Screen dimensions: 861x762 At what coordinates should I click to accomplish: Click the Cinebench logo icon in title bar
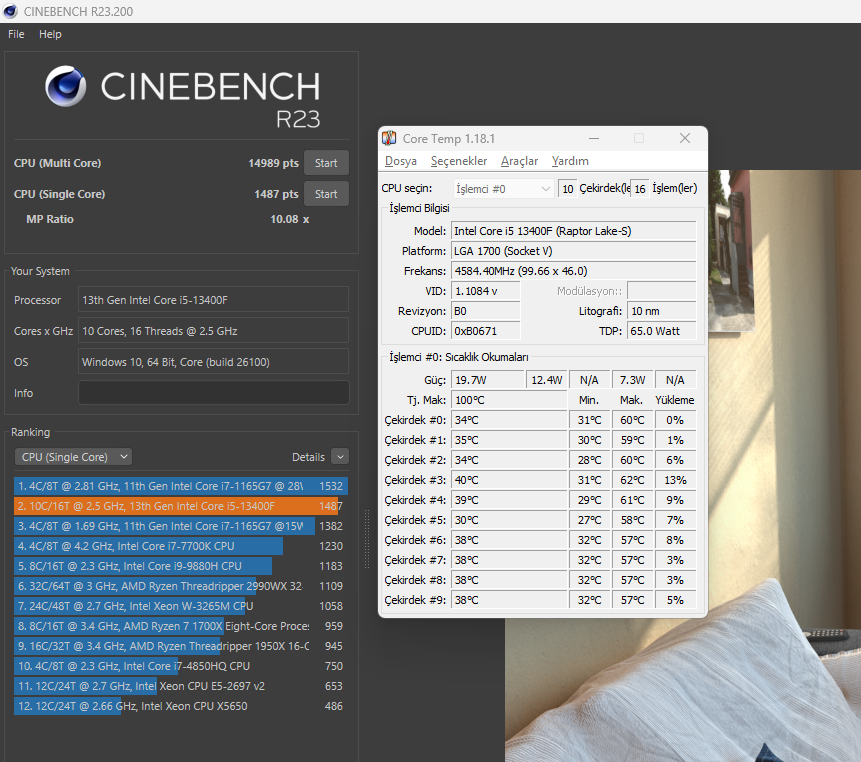pyautogui.click(x=10, y=11)
